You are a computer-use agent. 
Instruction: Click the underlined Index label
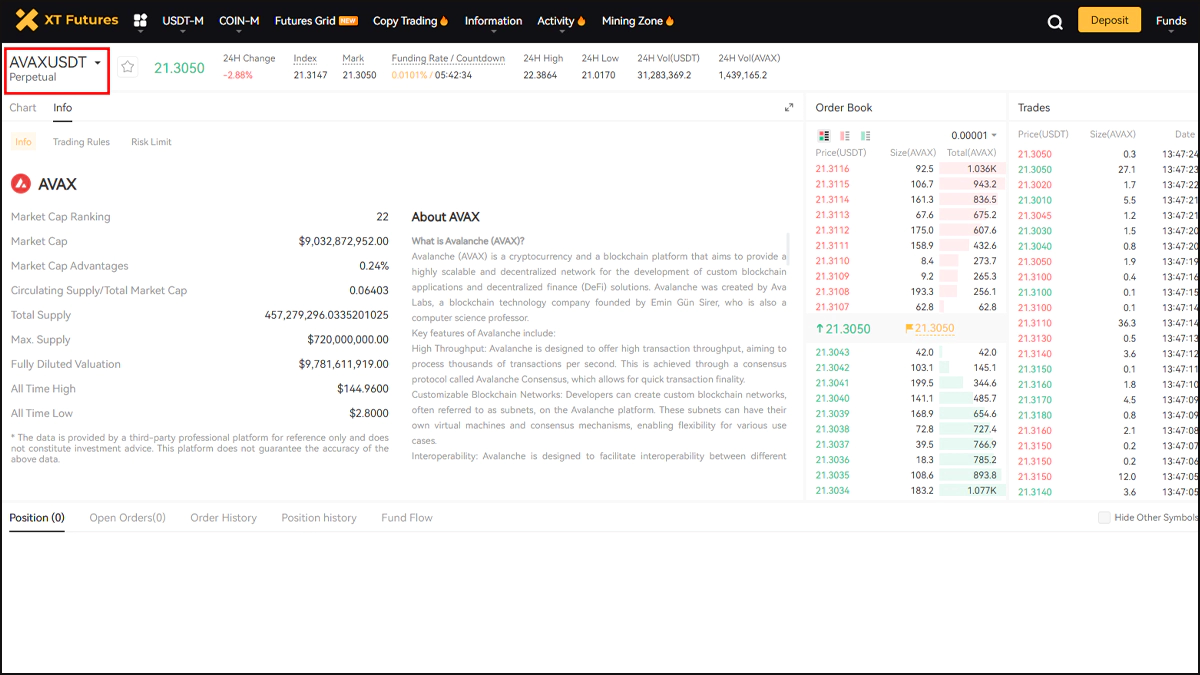305,59
